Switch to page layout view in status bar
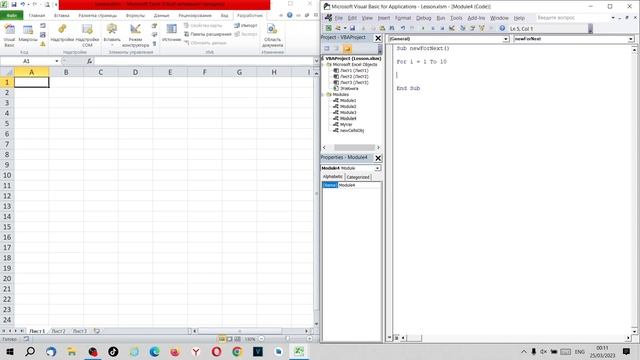This screenshot has height=360, width=640. [x=229, y=339]
